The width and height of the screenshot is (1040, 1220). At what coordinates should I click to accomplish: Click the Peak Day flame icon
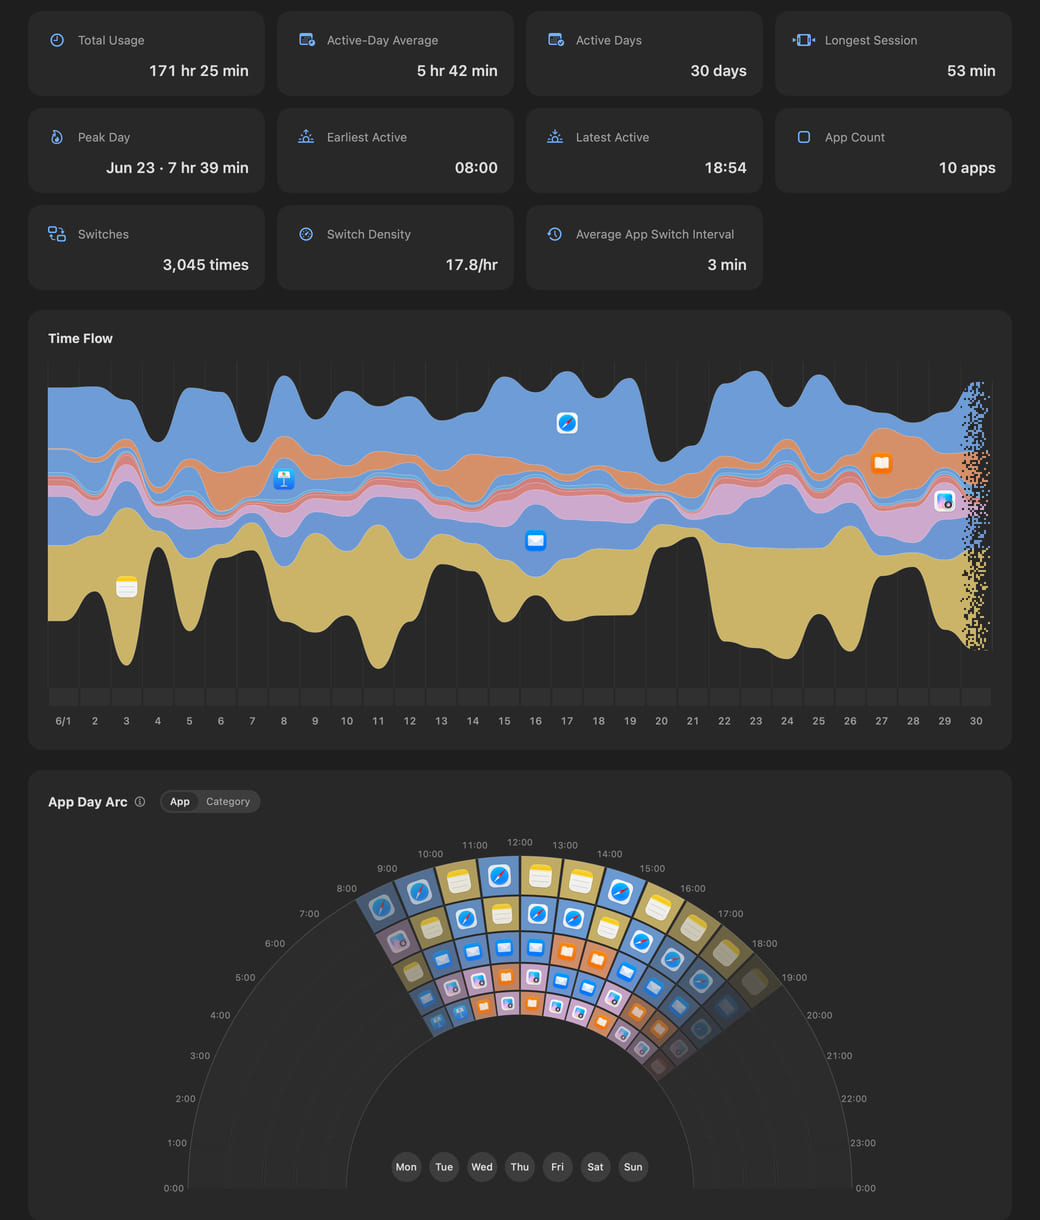point(57,137)
